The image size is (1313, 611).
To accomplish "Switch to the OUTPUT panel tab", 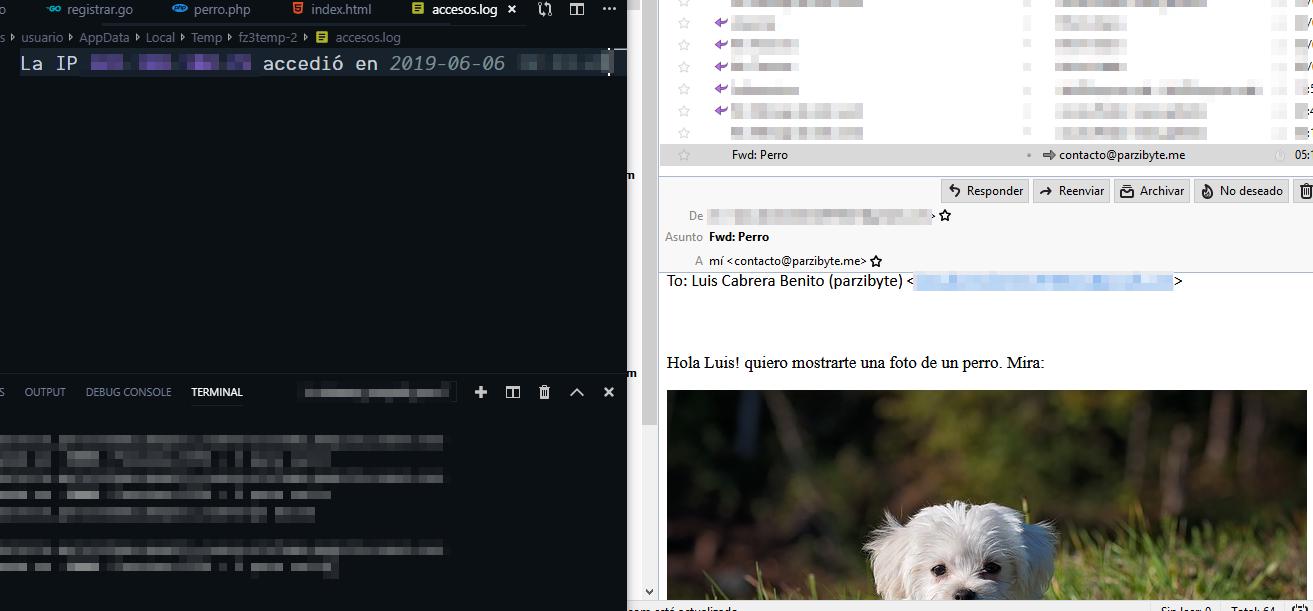I will pos(45,392).
